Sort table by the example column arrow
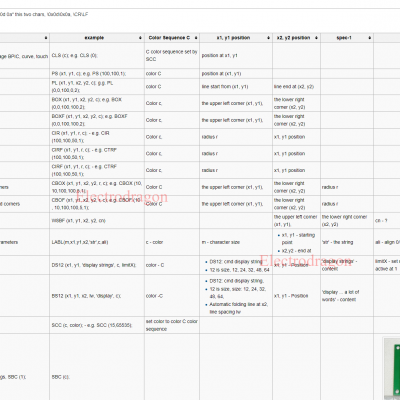This screenshot has height=400, width=400. (x=140, y=38)
